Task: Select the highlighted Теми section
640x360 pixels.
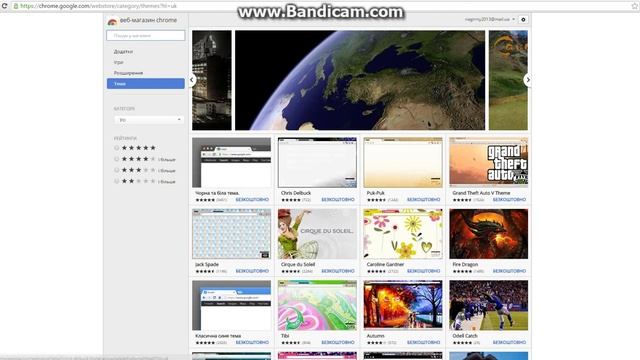Action: coord(146,84)
